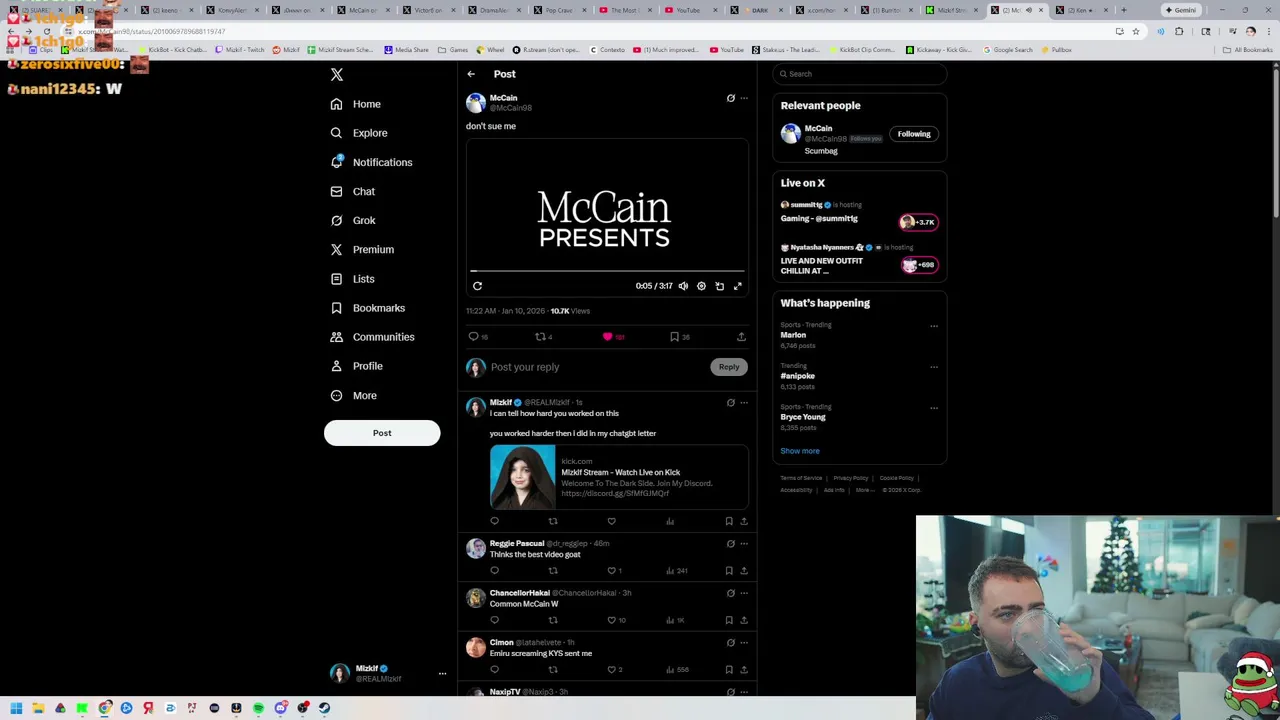Open more options on Reggie Pascual's reply
The width and height of the screenshot is (1280, 720).
point(744,544)
